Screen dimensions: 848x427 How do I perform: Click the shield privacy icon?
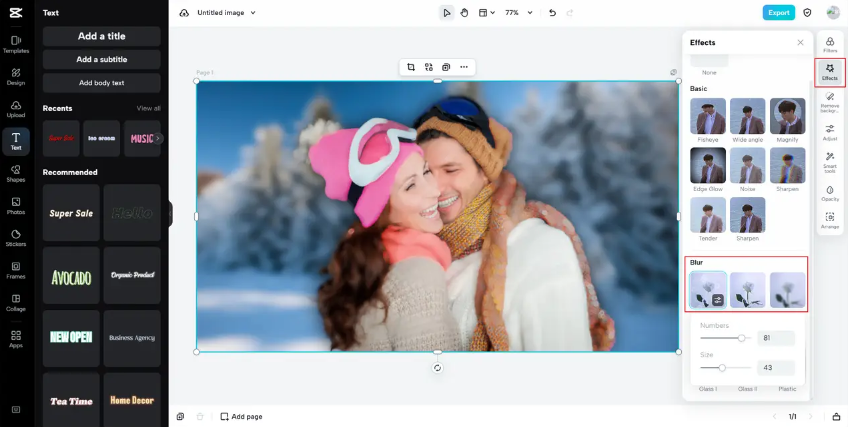click(807, 13)
